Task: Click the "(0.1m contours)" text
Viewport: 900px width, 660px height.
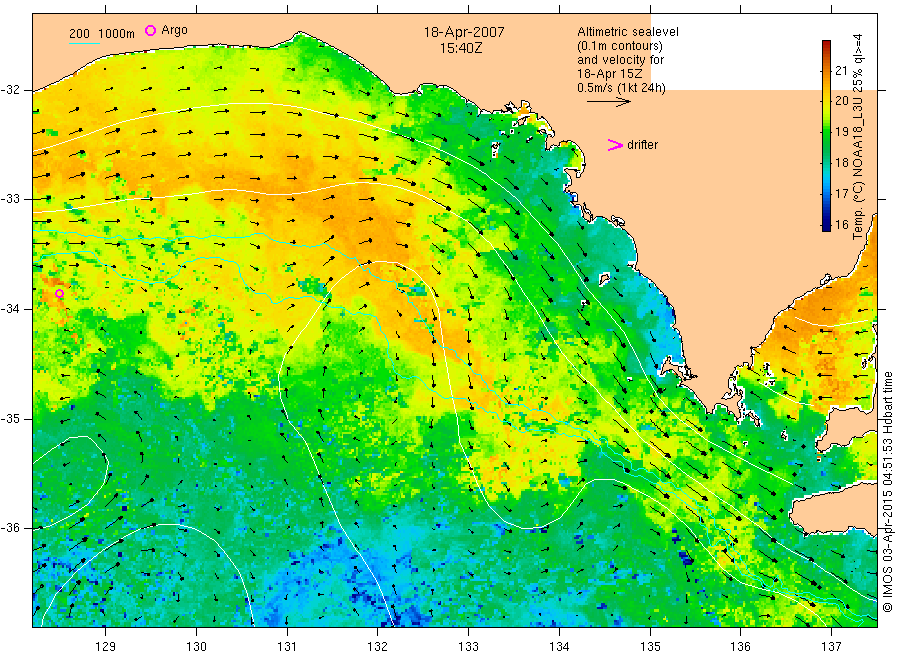Action: click(619, 46)
